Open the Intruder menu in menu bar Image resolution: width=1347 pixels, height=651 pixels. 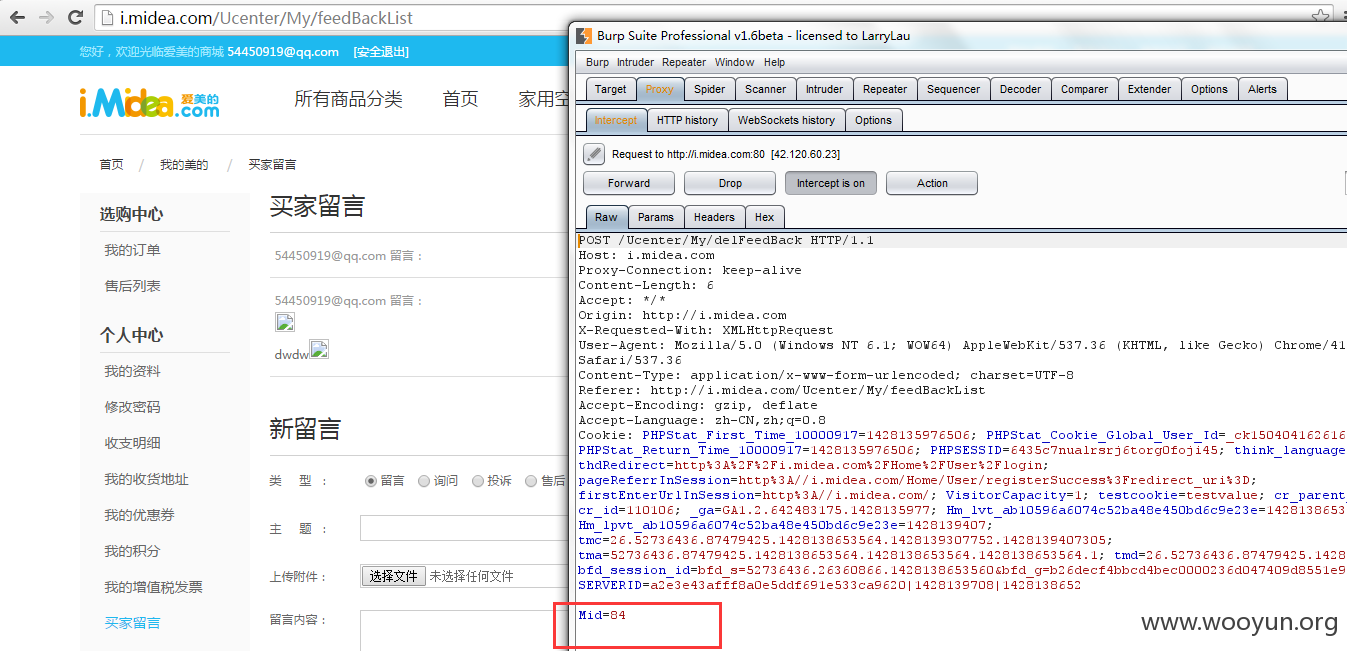click(636, 62)
